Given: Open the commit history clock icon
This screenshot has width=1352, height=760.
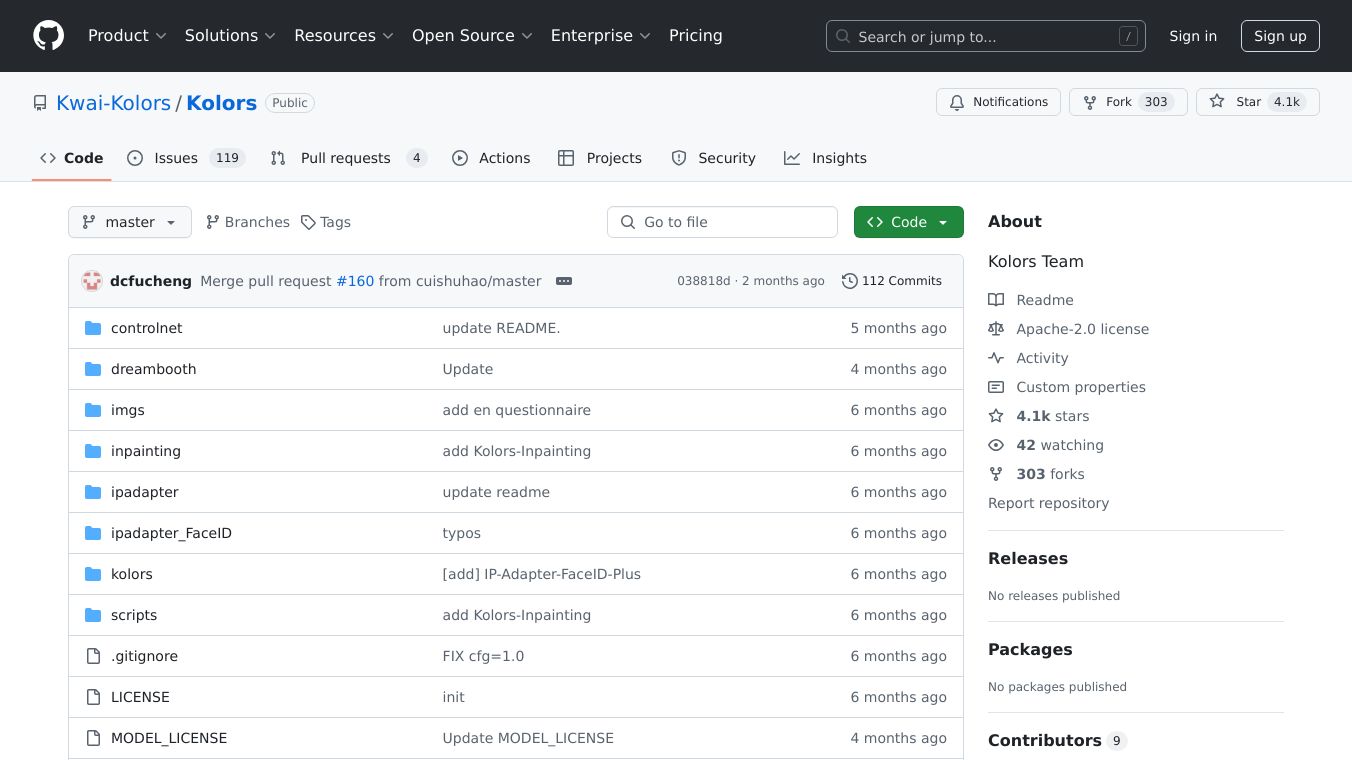Looking at the screenshot, I should pyautogui.click(x=849, y=281).
